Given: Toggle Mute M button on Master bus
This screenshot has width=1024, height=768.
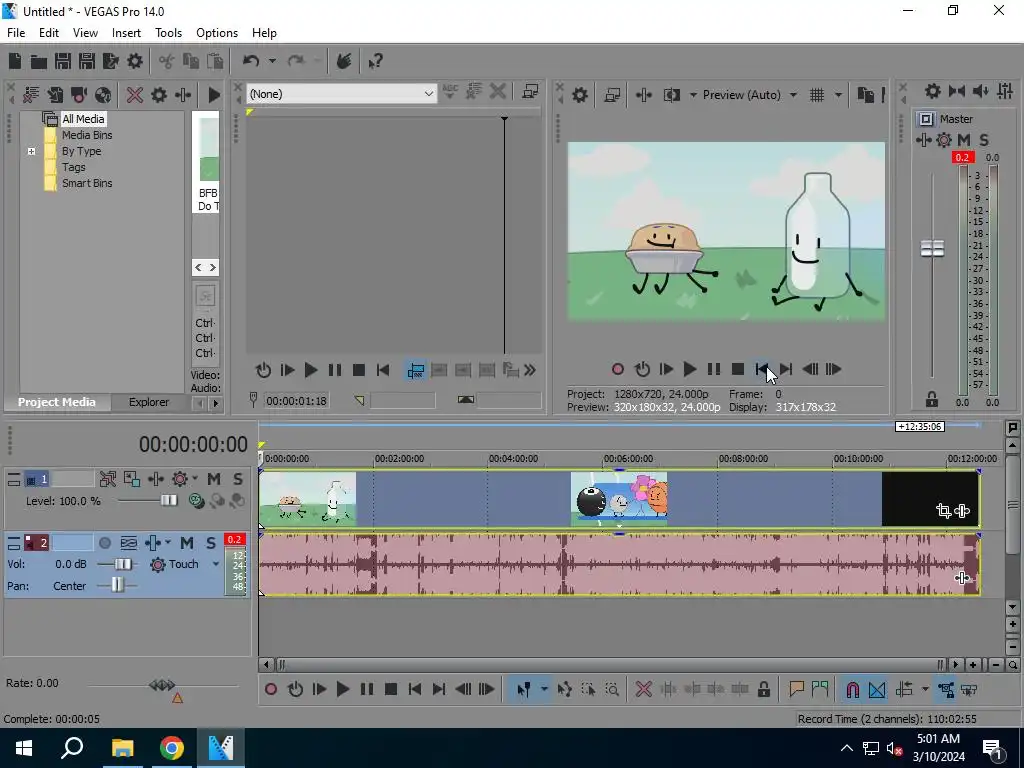Looking at the screenshot, I should point(964,140).
